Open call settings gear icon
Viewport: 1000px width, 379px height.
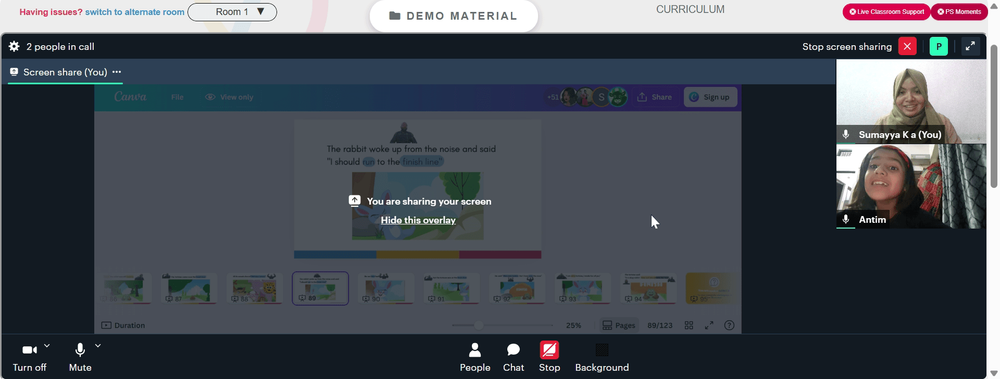13,47
